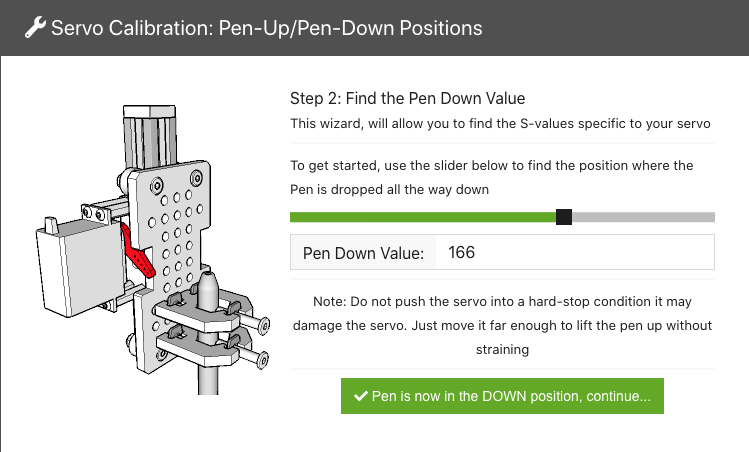The width and height of the screenshot is (749, 452).
Task: Click the checkmark icon on the green button
Action: 361,396
